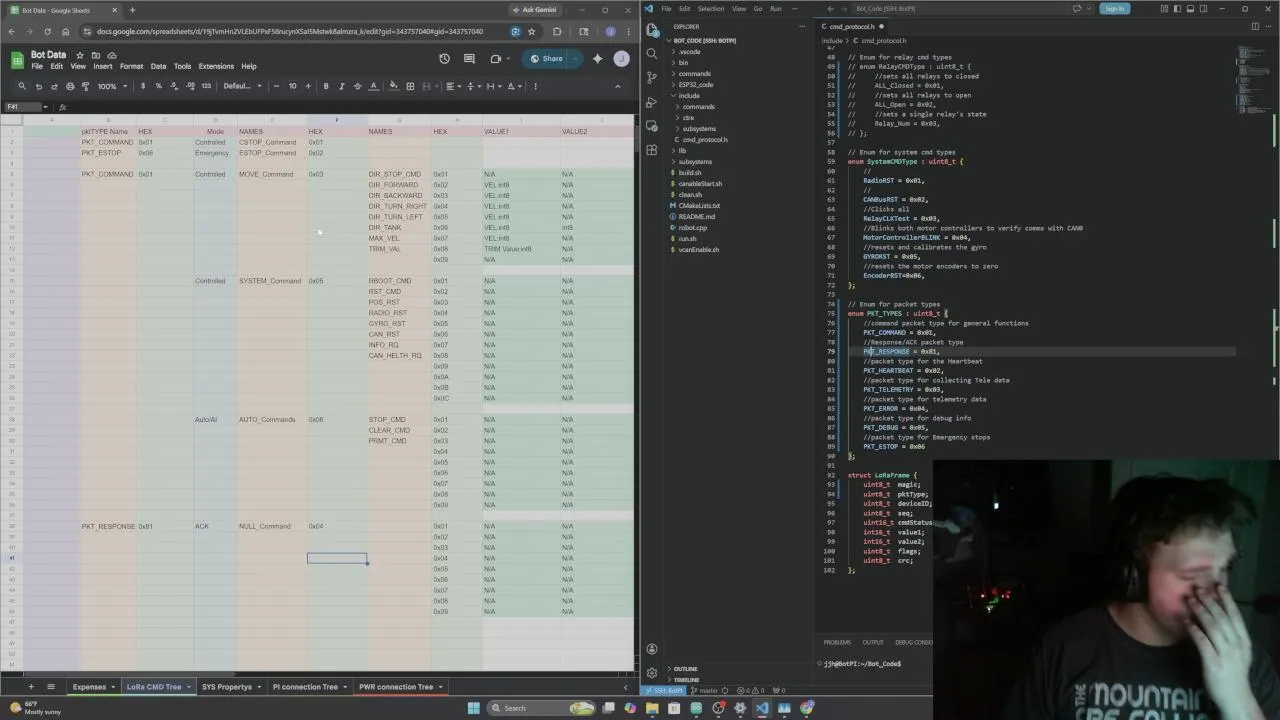The height and width of the screenshot is (720, 1280).
Task: Open VS Code Explorer activity icon
Action: pos(652,31)
